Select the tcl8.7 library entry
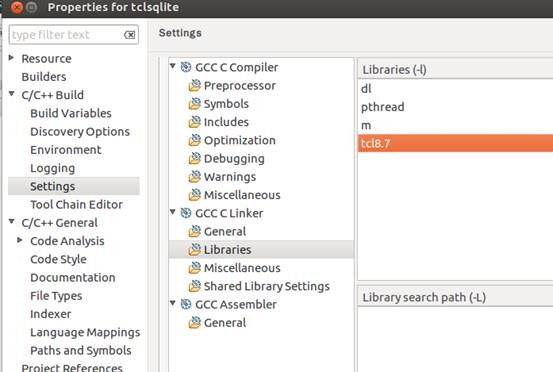Screen dimensions: 553x372 point(455,144)
